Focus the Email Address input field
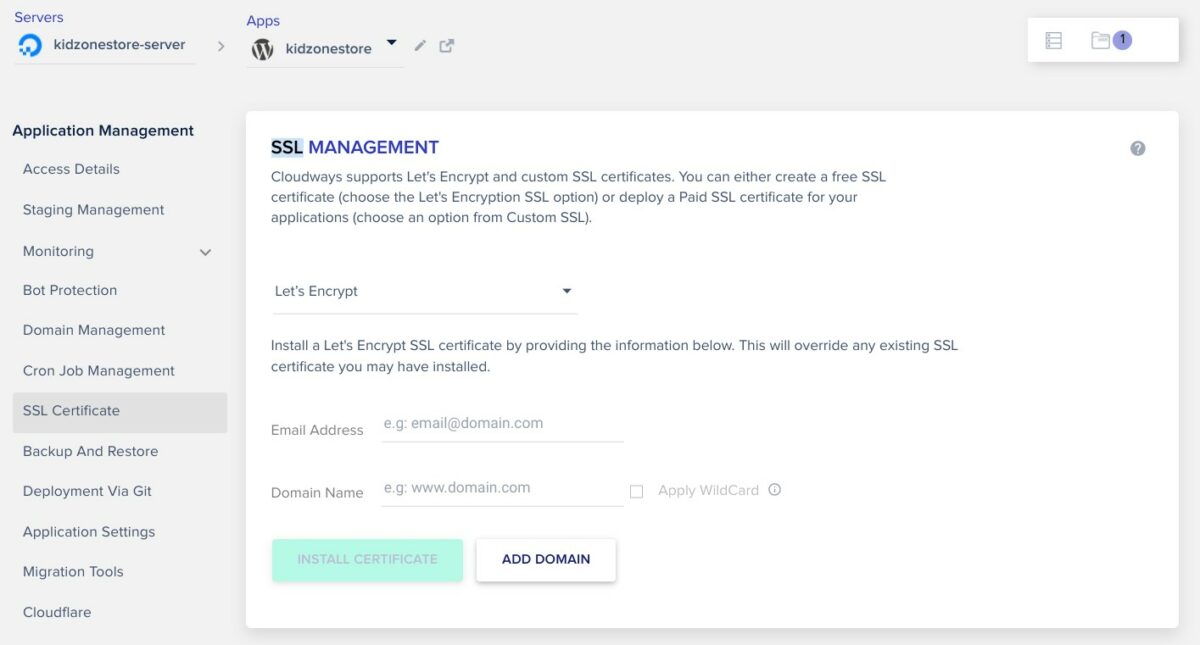 tap(502, 424)
